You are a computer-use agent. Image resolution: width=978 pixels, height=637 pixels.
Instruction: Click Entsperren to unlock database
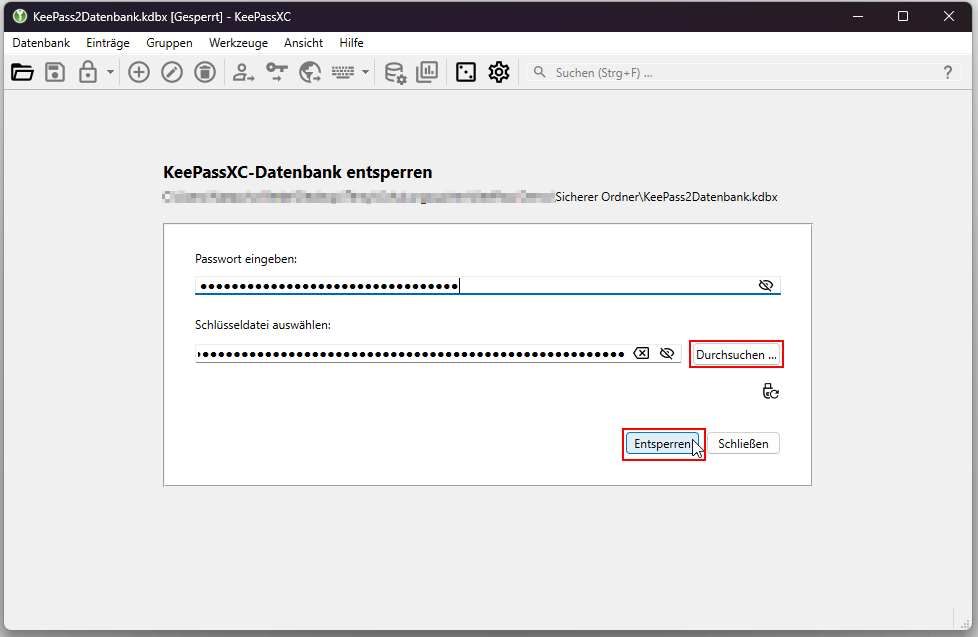point(663,444)
